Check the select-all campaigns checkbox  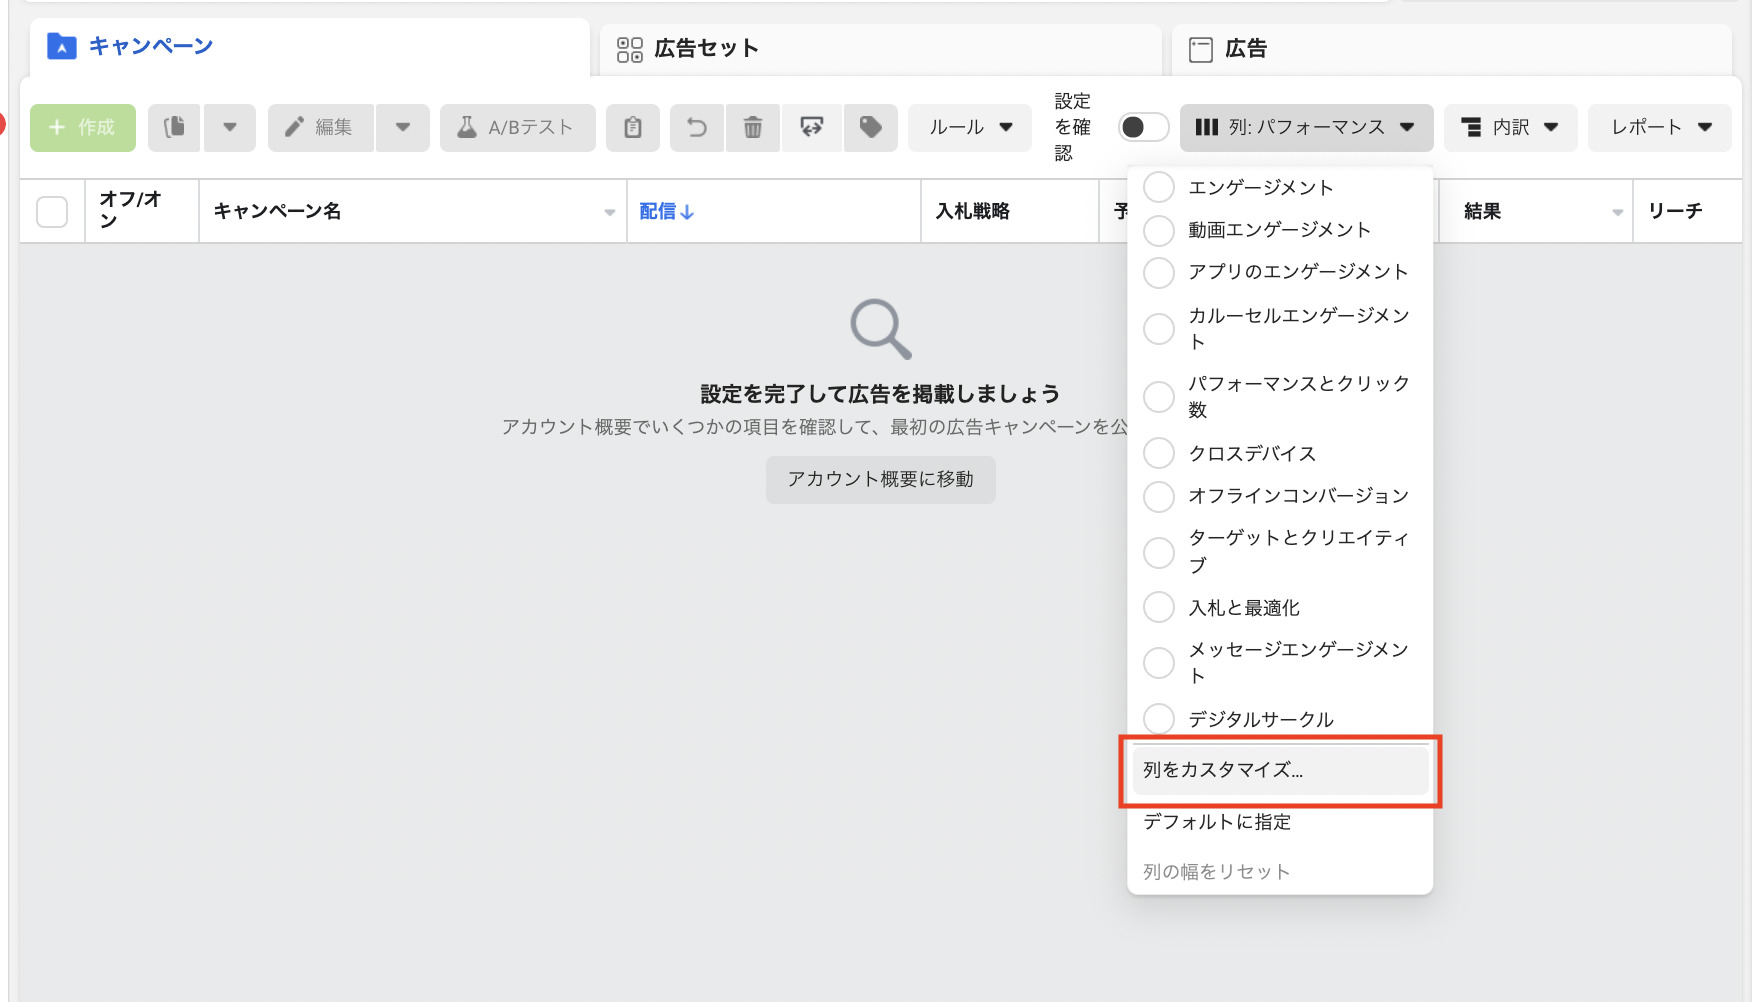[52, 212]
